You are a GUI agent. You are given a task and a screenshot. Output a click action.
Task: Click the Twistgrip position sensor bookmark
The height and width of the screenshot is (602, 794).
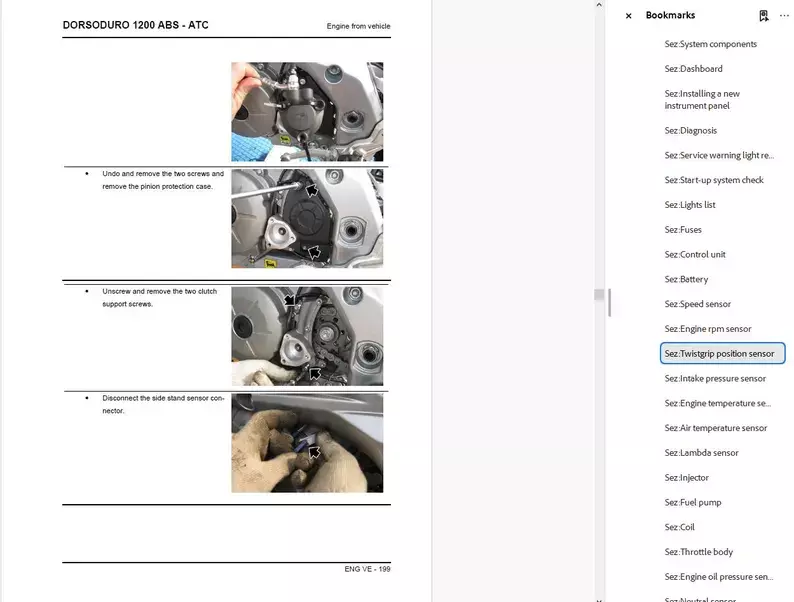(x=719, y=354)
